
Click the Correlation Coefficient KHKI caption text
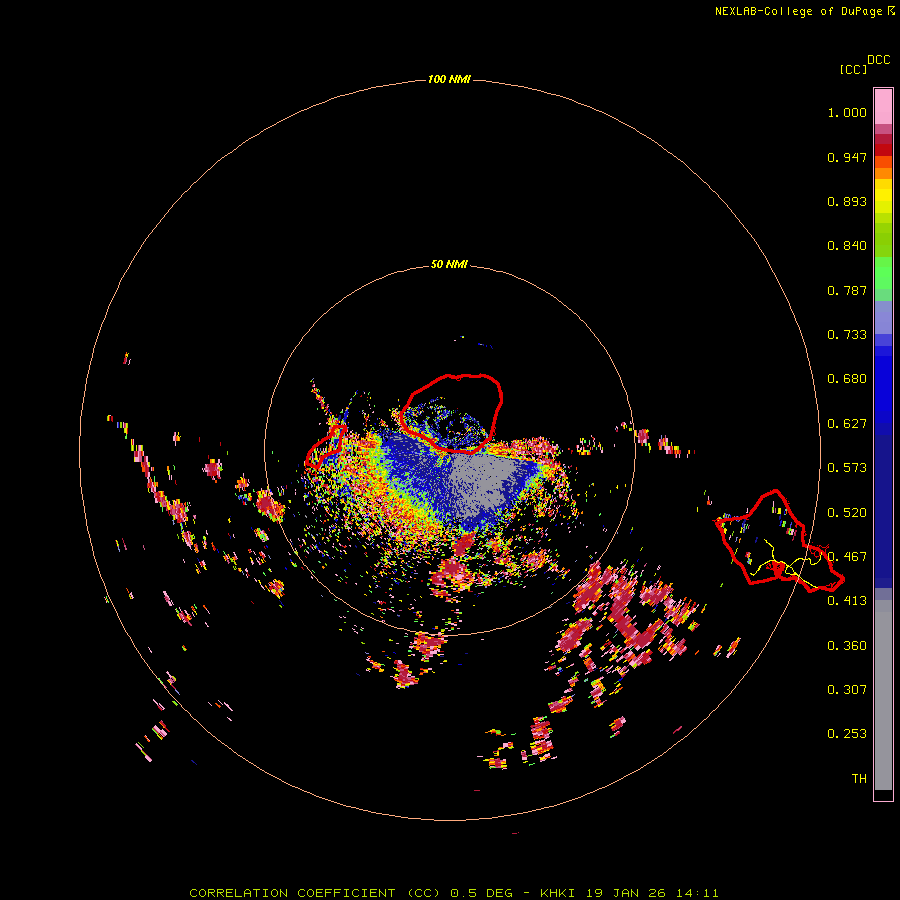453,893
